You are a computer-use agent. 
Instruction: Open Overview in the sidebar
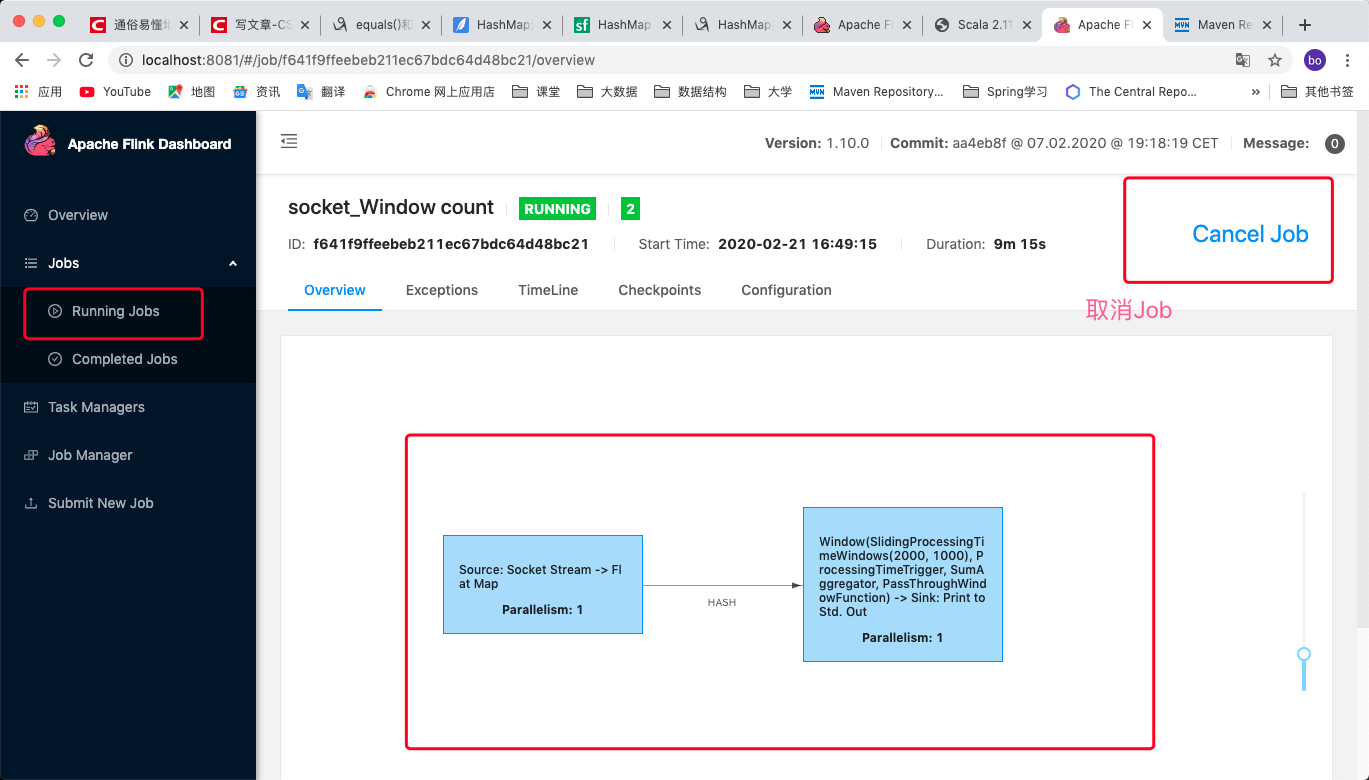point(78,215)
